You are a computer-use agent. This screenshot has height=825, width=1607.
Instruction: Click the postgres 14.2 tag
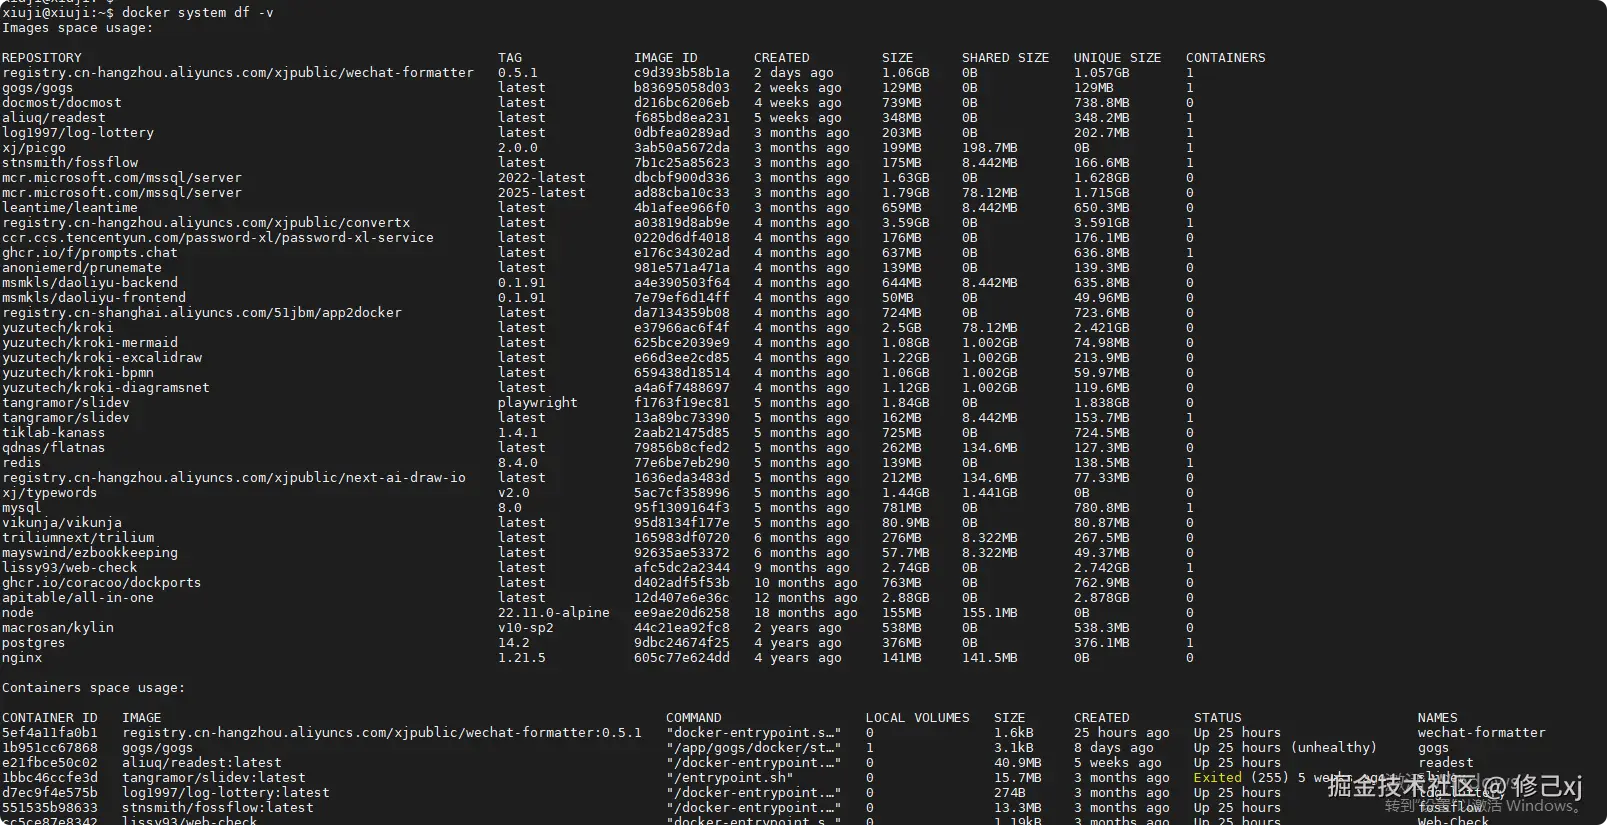point(513,643)
